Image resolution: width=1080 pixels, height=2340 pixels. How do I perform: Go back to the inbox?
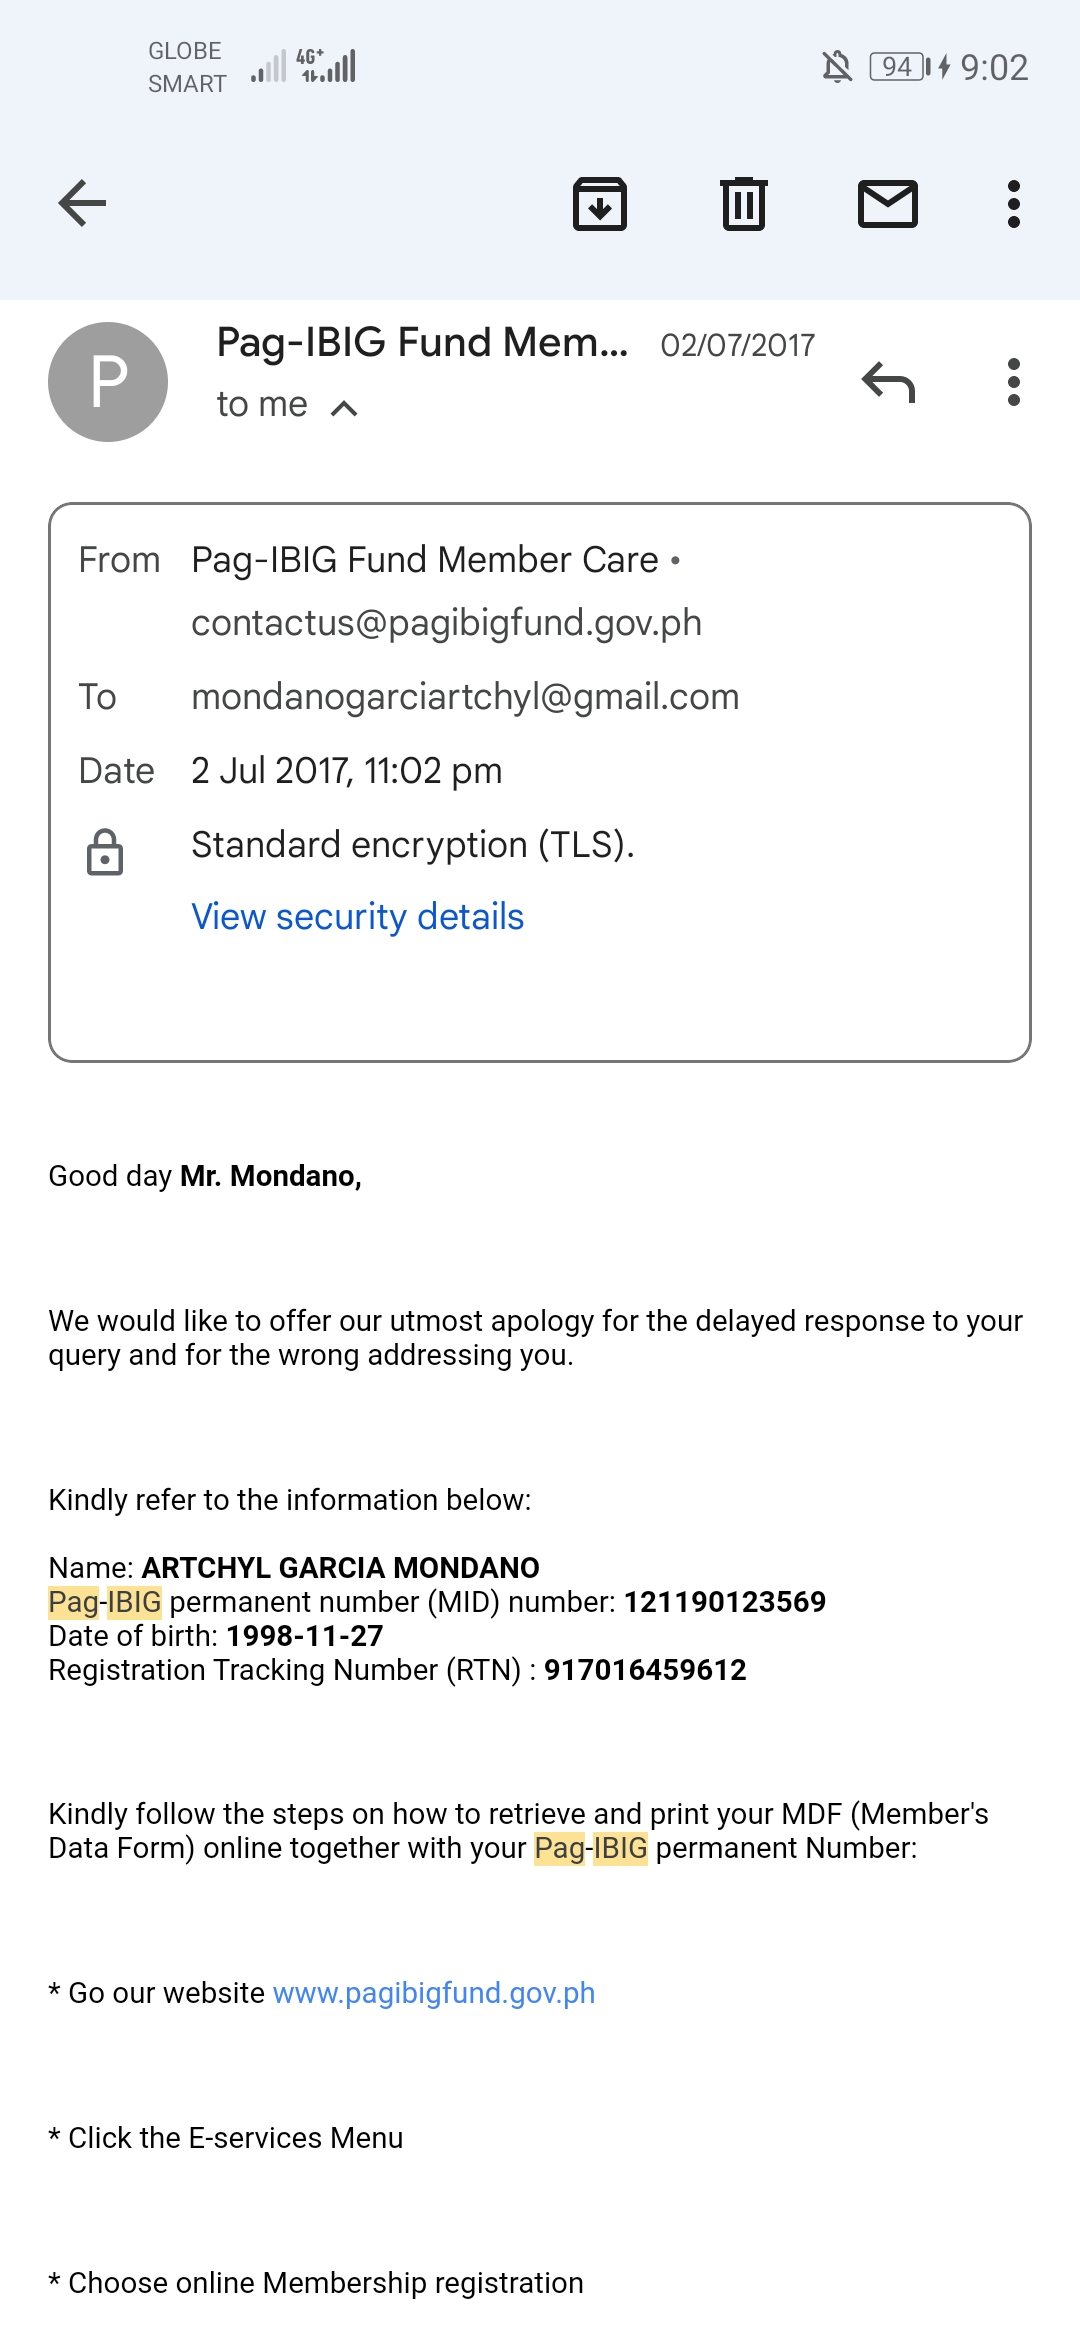click(82, 204)
